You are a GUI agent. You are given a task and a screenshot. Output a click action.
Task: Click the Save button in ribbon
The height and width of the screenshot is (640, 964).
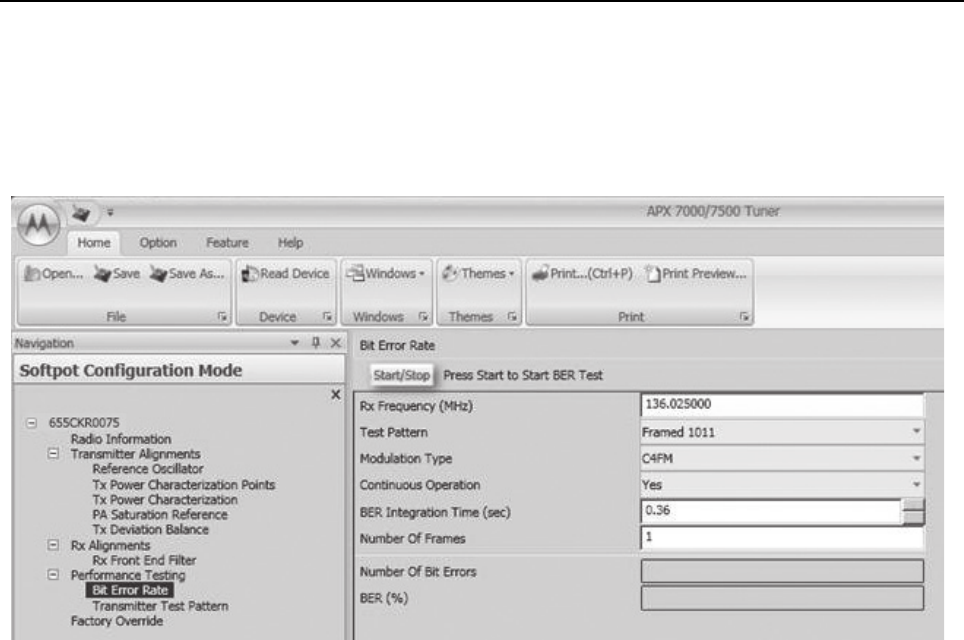pos(117,274)
